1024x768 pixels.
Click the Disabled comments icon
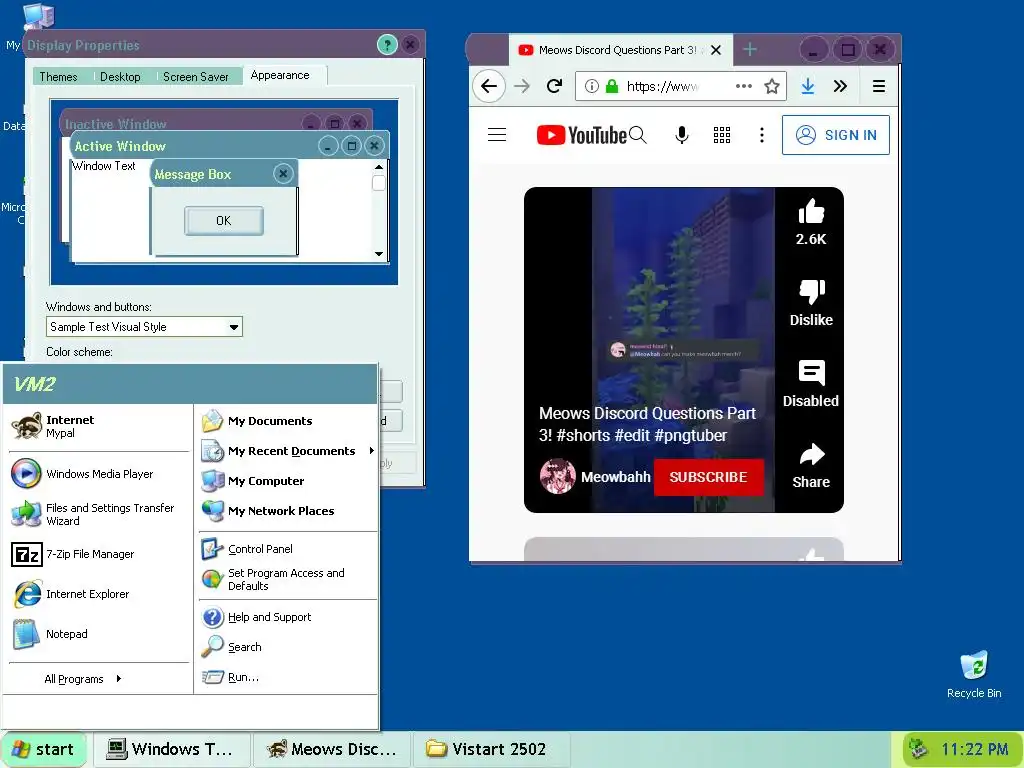pyautogui.click(x=811, y=373)
